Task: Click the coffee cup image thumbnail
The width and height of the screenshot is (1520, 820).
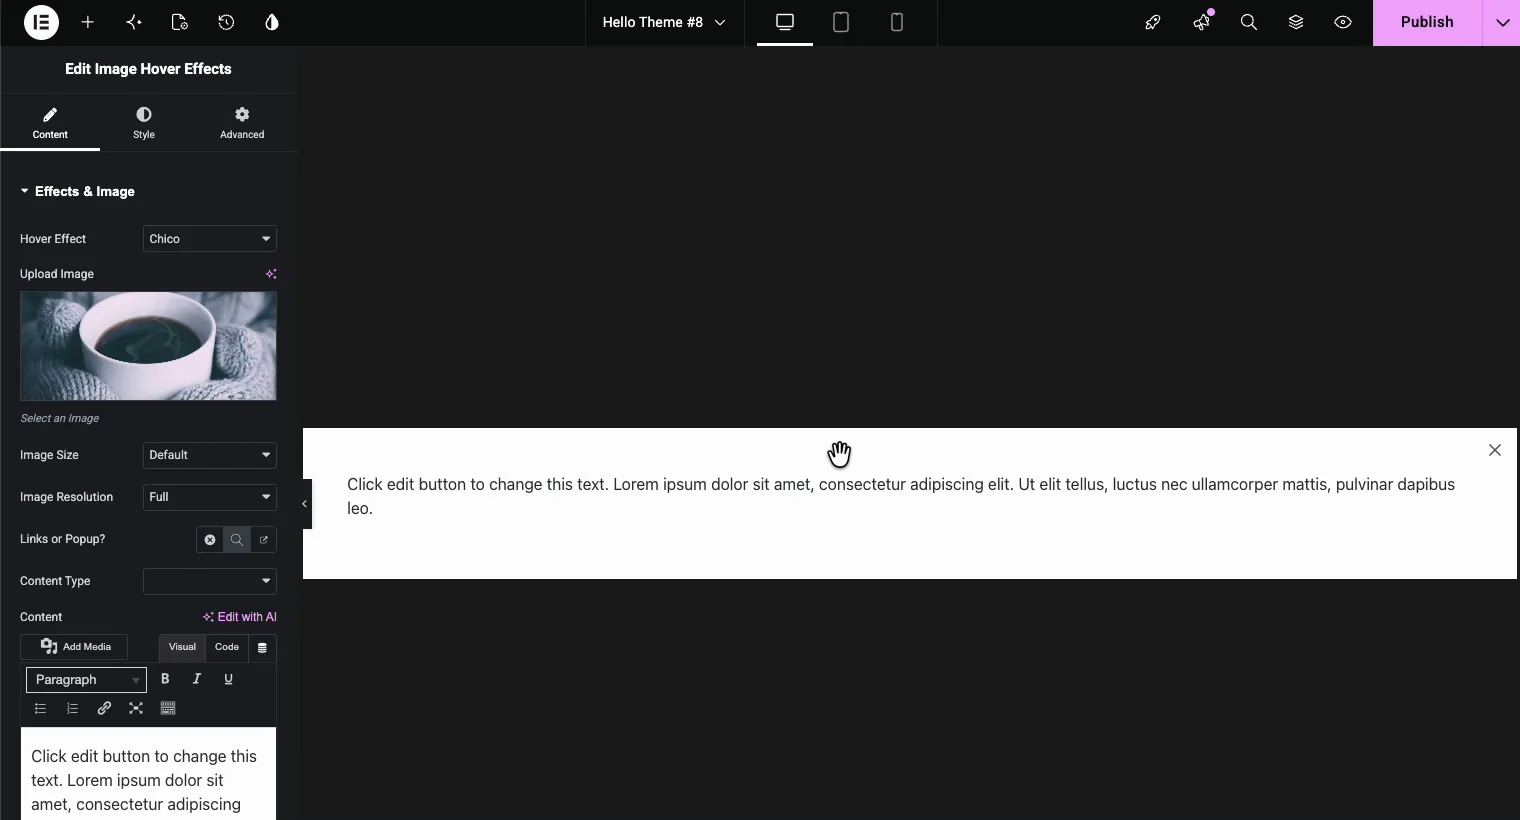Action: click(x=148, y=346)
